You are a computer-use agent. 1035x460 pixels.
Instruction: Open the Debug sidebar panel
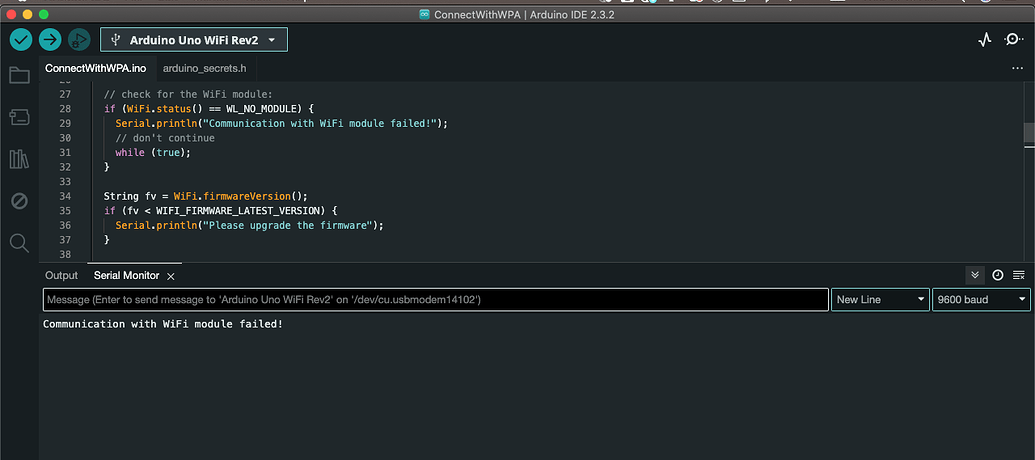pyautogui.click(x=19, y=201)
